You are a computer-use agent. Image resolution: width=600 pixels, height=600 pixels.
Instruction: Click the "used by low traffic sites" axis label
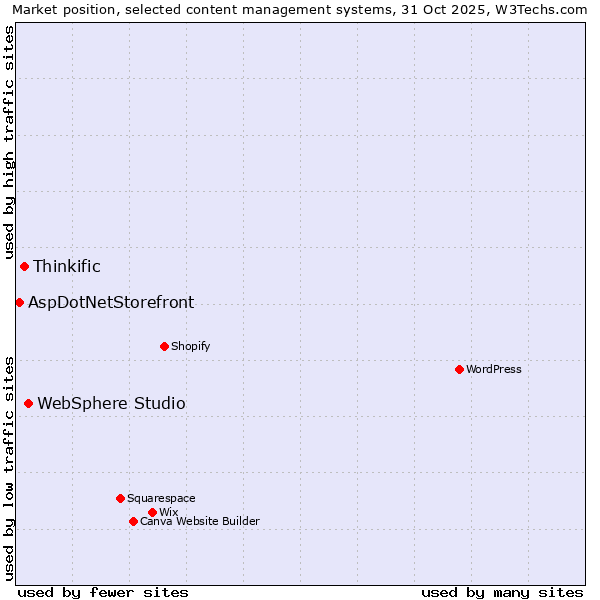tap(9, 467)
